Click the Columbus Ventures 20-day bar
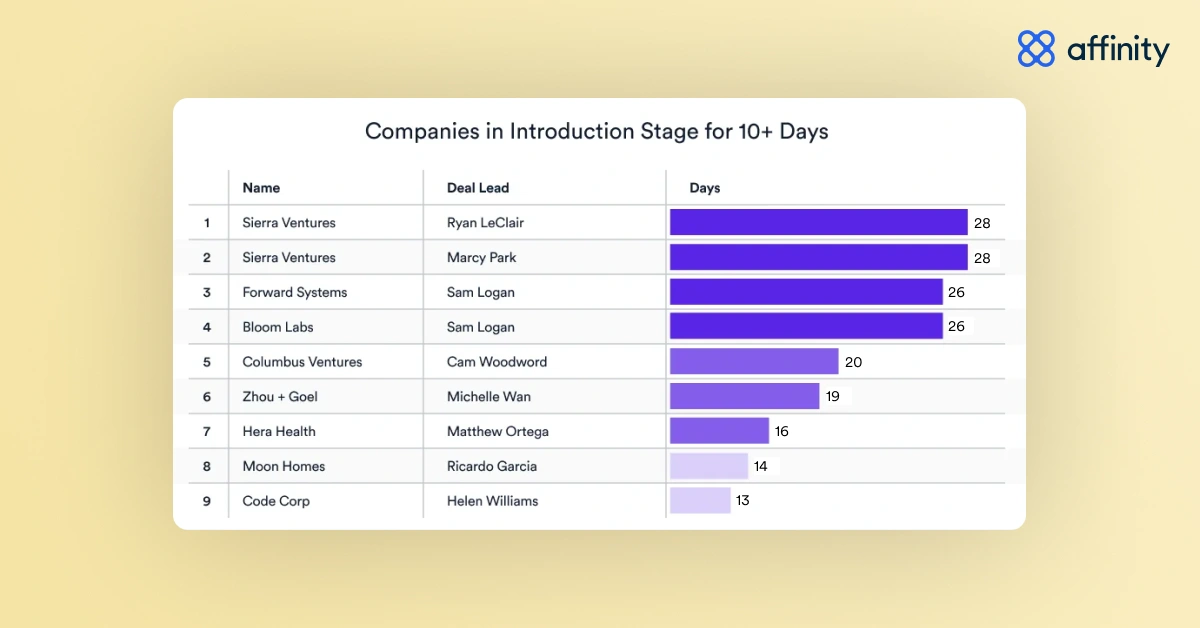Viewport: 1200px width, 628px height. [x=754, y=361]
